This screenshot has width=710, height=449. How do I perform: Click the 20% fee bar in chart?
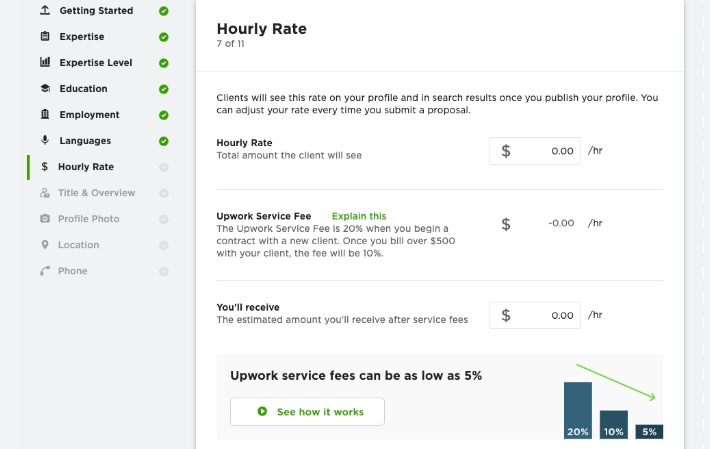578,410
